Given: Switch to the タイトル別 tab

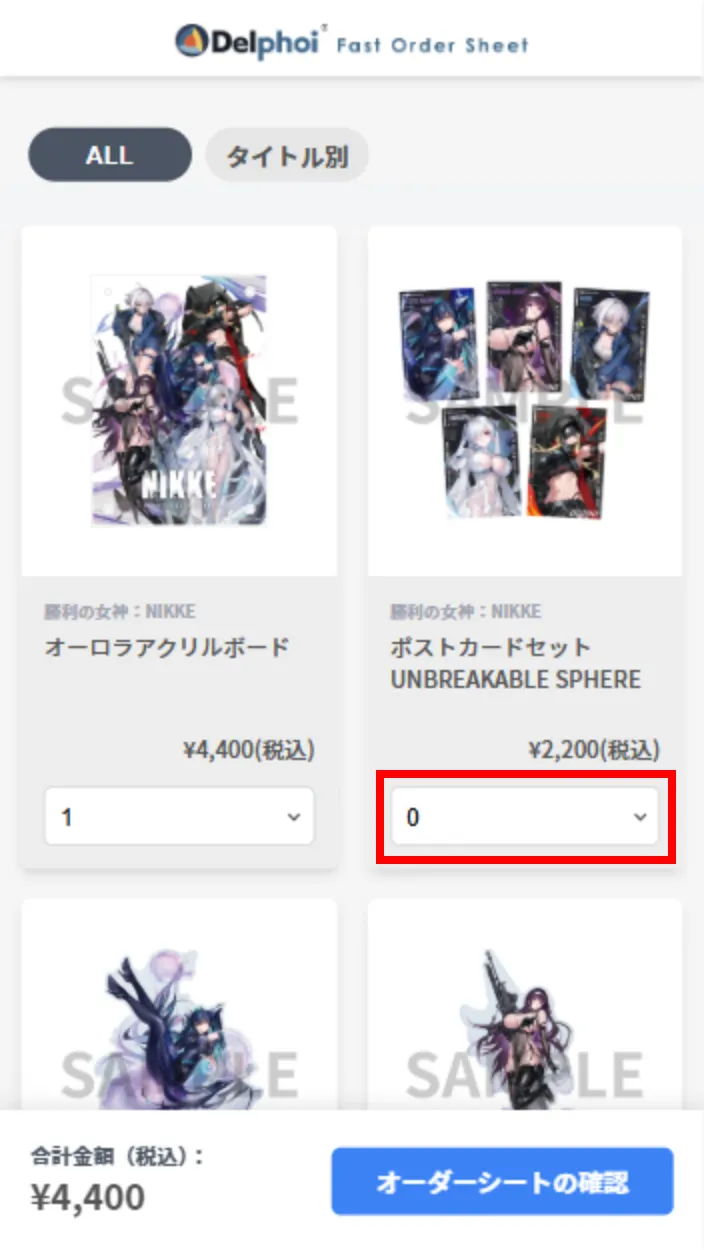Looking at the screenshot, I should point(287,155).
